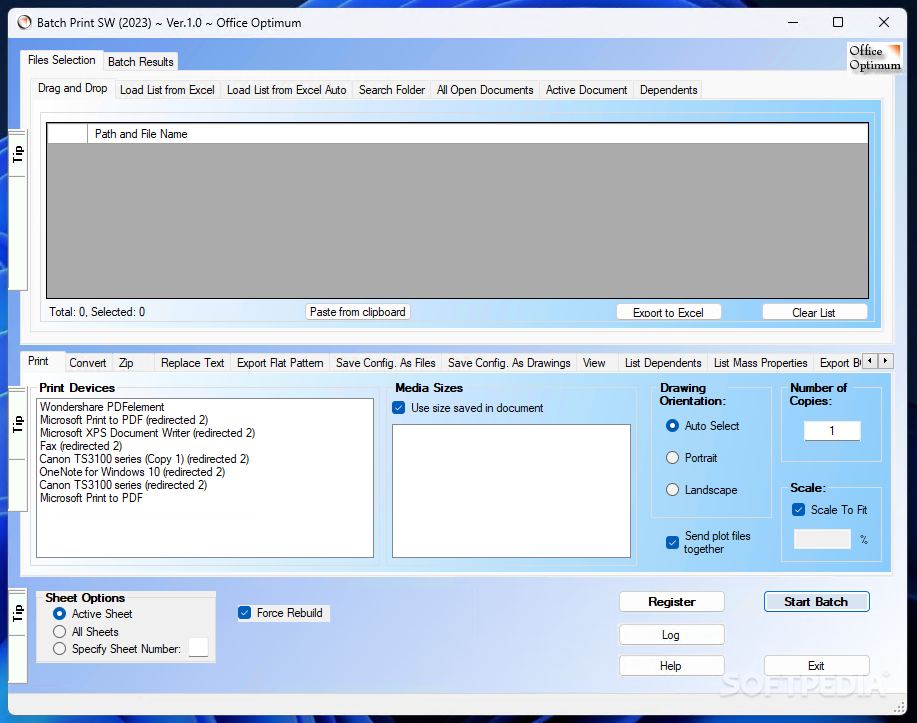Open Help button
The width and height of the screenshot is (917, 723).
point(671,666)
